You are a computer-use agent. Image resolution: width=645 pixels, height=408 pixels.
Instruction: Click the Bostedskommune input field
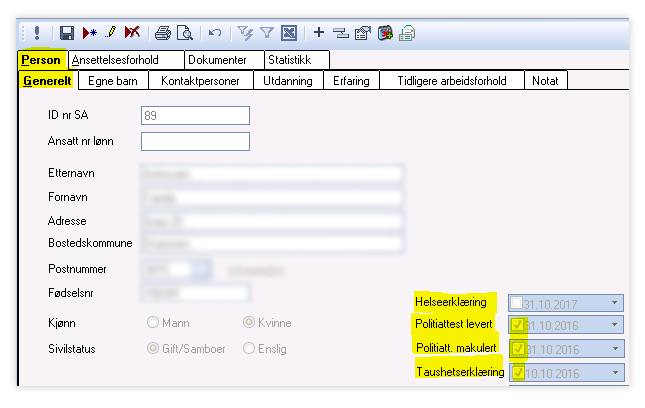point(271,243)
